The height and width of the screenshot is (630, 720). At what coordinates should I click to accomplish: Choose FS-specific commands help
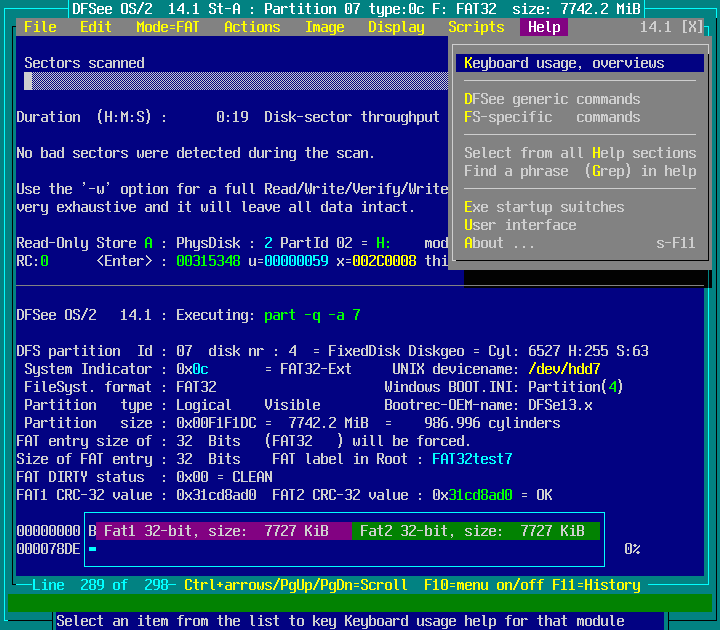tap(552, 117)
